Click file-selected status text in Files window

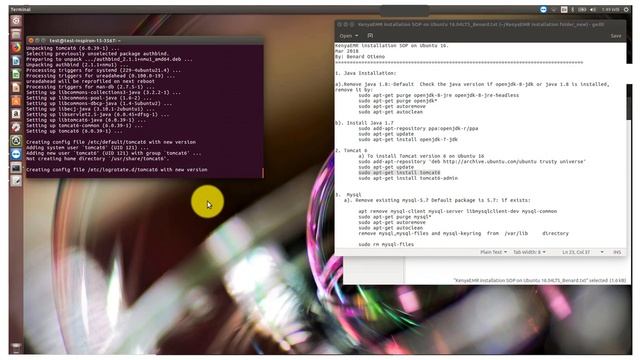[x=540, y=280]
